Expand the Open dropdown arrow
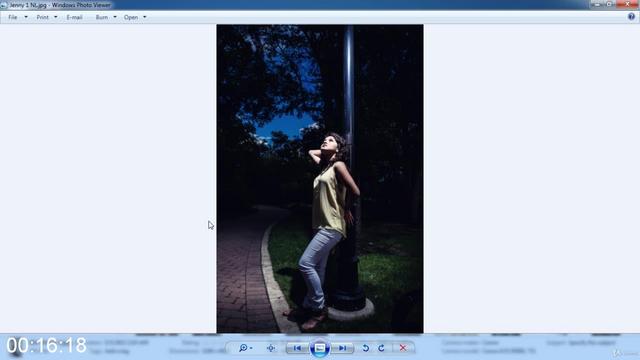The width and height of the screenshot is (640, 360). 144,17
